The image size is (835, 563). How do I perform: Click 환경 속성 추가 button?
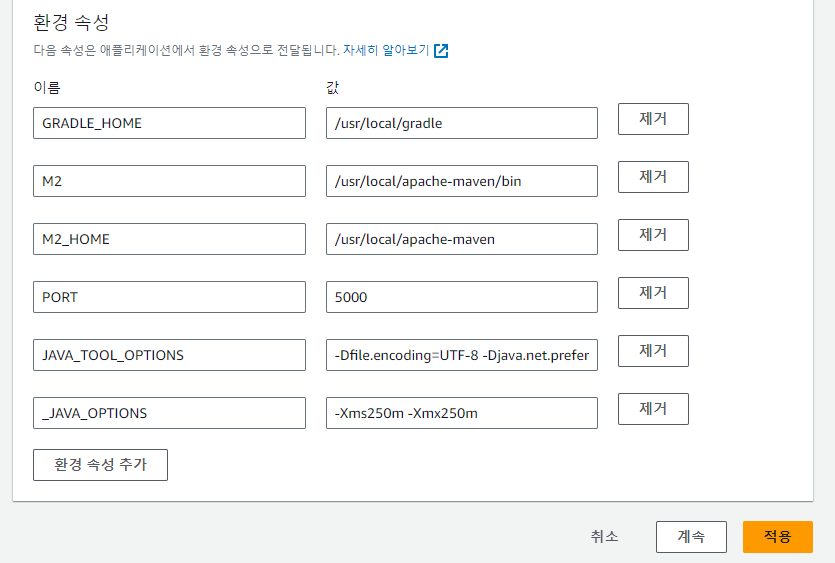pyautogui.click(x=100, y=465)
